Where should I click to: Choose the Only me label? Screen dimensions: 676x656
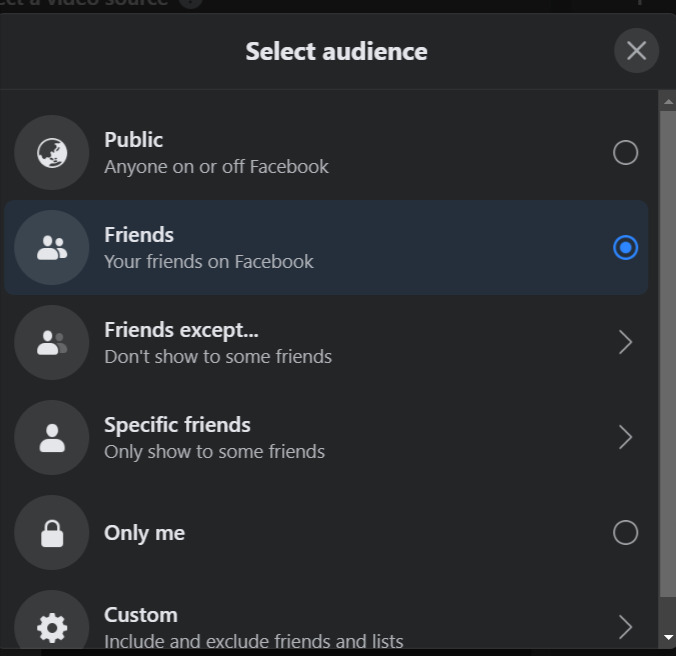tap(144, 533)
